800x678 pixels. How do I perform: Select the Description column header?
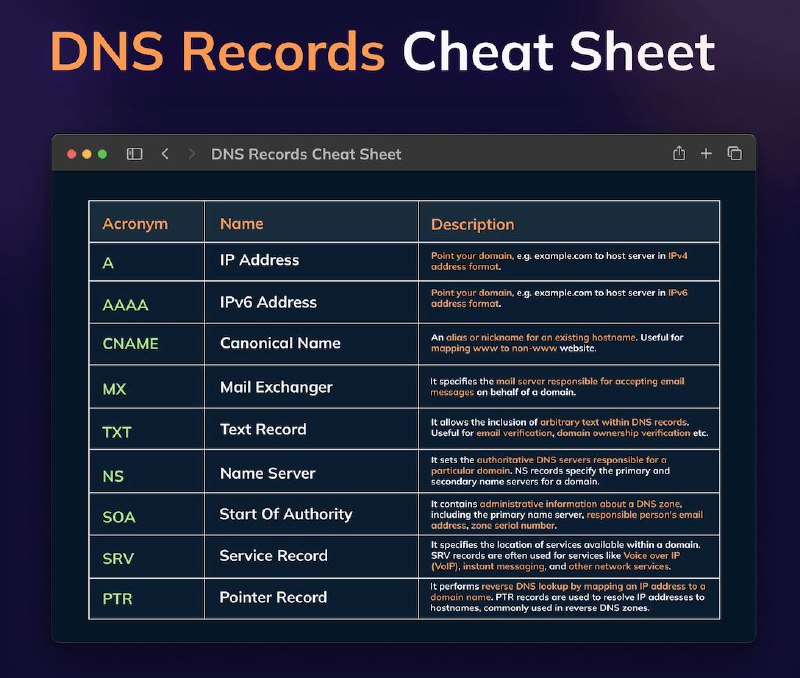(472, 224)
